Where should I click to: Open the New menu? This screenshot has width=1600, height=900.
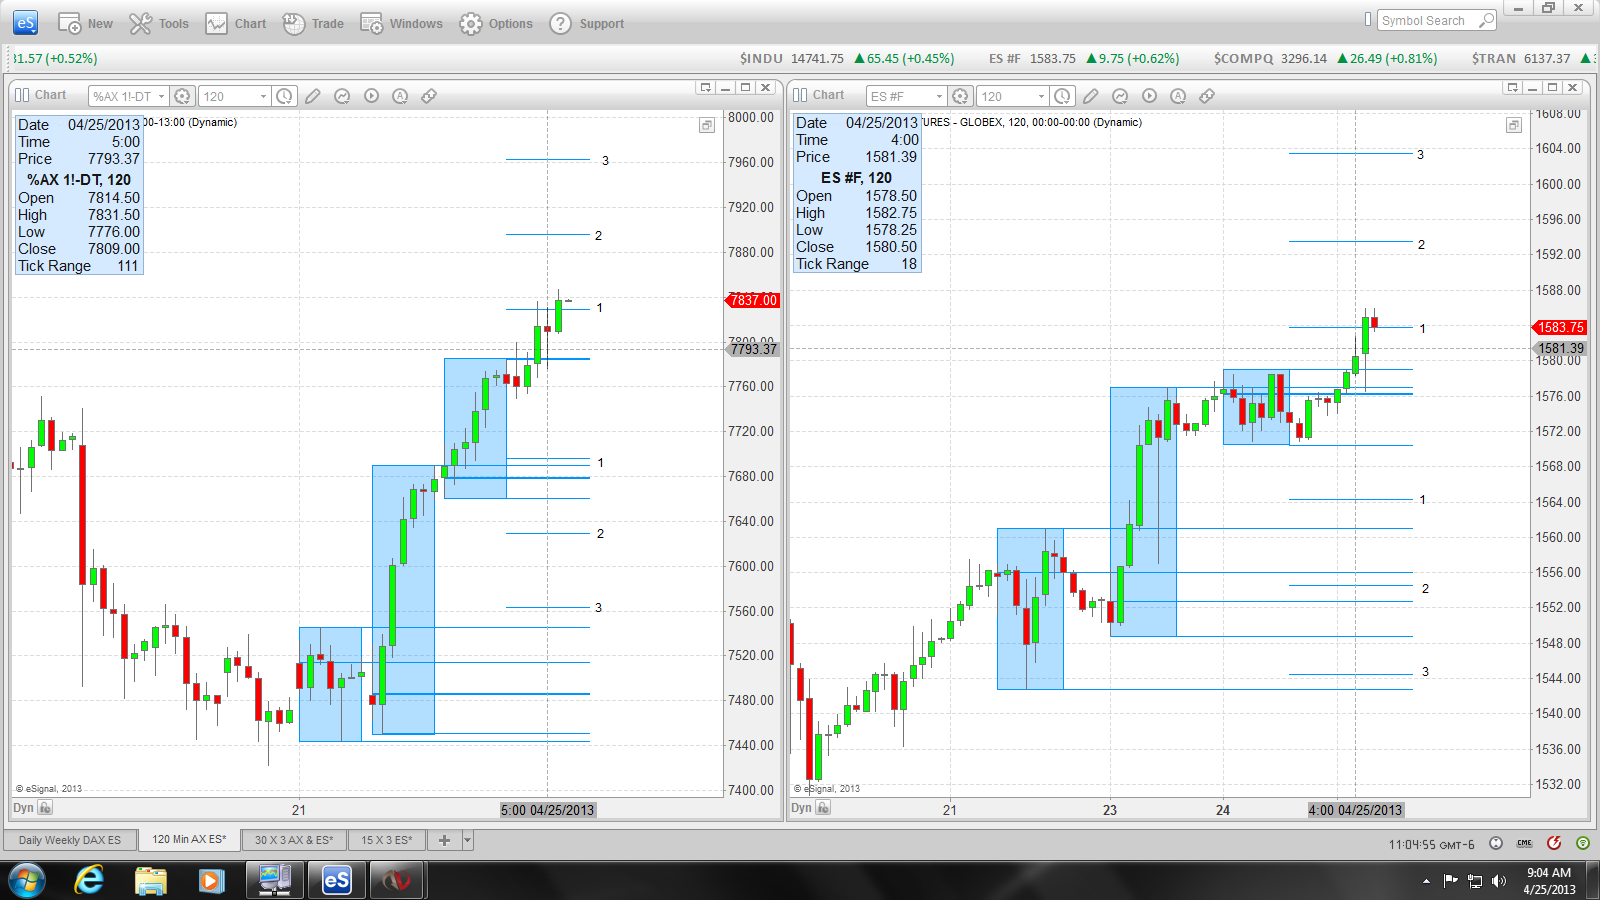(x=85, y=23)
